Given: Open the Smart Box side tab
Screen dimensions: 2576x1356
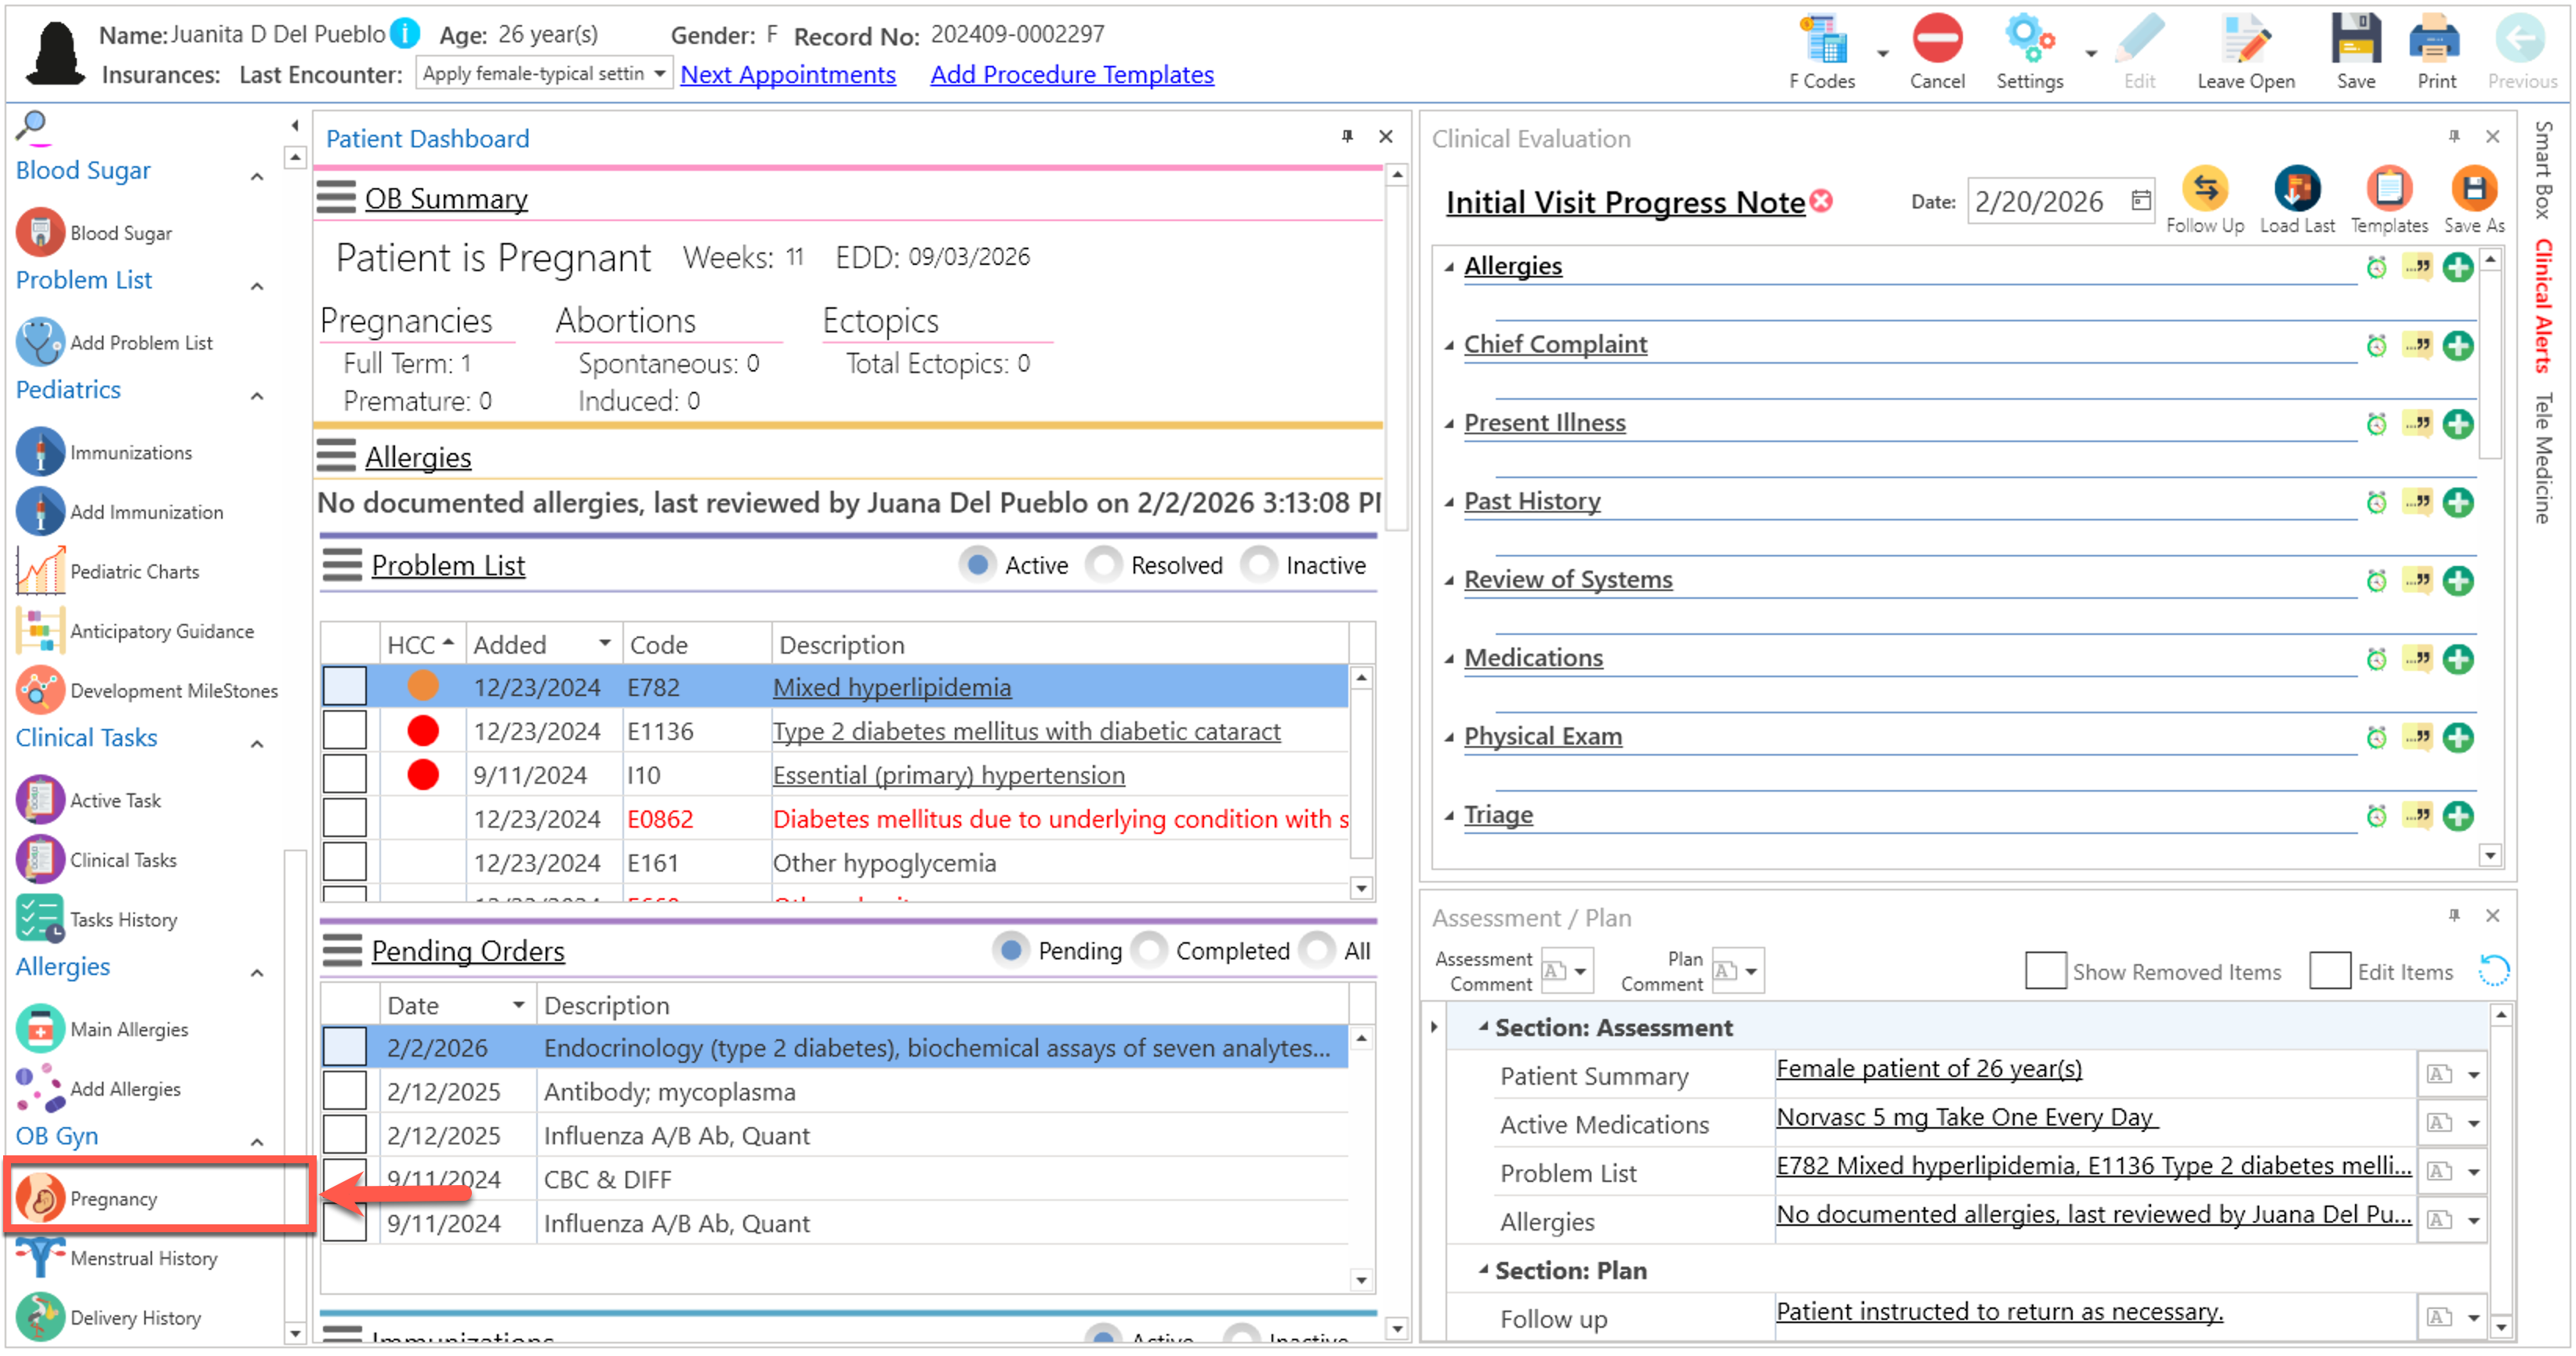Looking at the screenshot, I should coord(2543,170).
